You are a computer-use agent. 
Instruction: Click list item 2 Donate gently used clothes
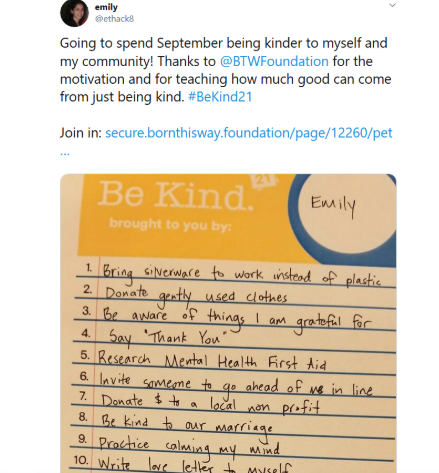(x=185, y=295)
